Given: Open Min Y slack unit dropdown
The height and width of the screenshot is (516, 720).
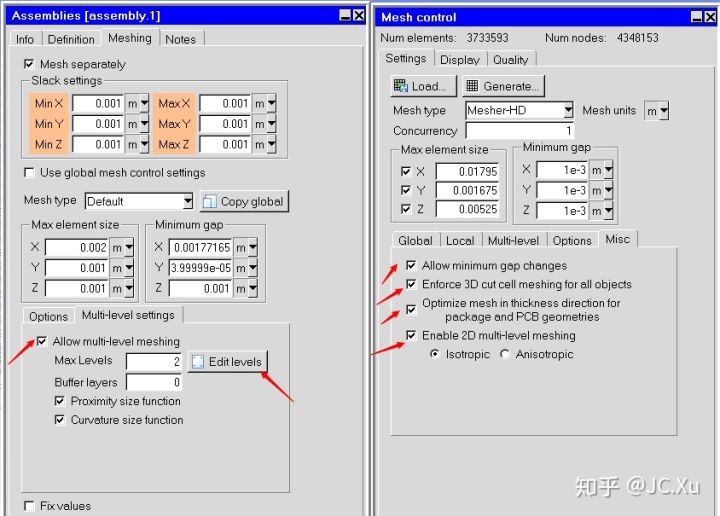Looking at the screenshot, I should click(144, 124).
